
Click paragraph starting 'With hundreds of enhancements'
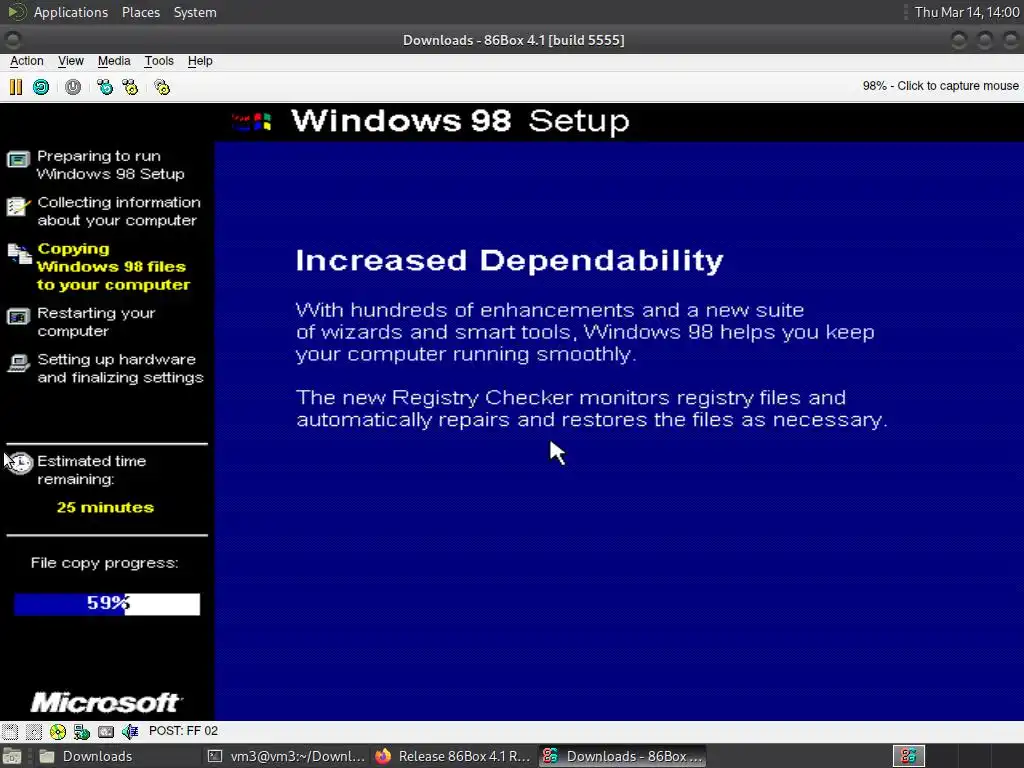pos(585,332)
